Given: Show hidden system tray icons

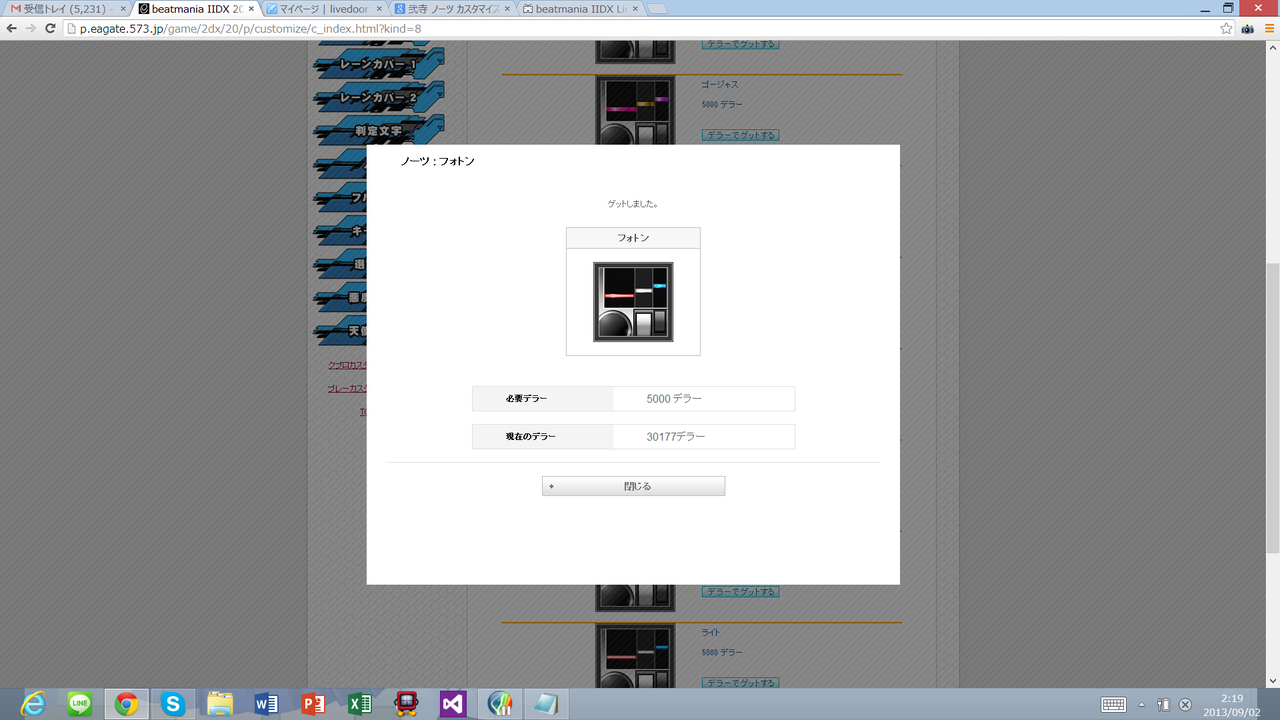Looking at the screenshot, I should (1141, 704).
